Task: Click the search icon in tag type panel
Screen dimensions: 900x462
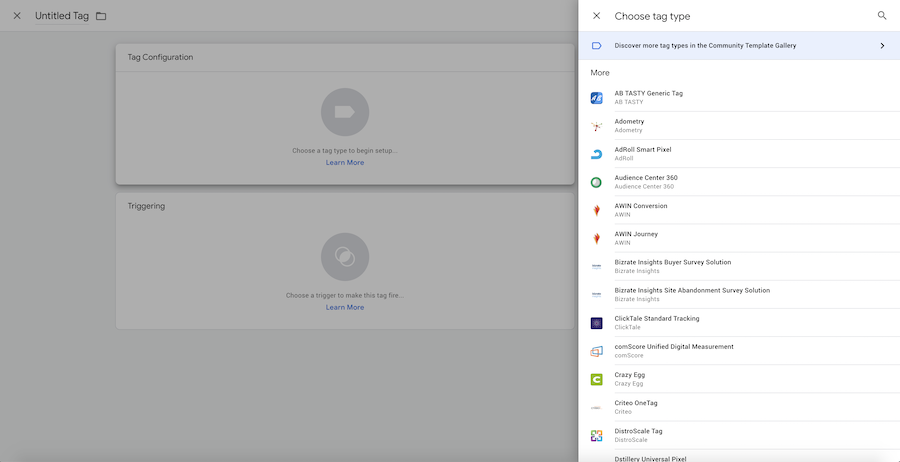Action: pos(881,16)
